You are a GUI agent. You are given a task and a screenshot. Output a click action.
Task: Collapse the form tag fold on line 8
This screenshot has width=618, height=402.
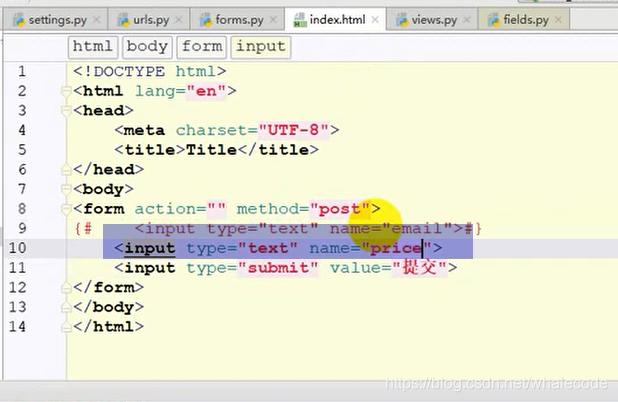coord(66,209)
